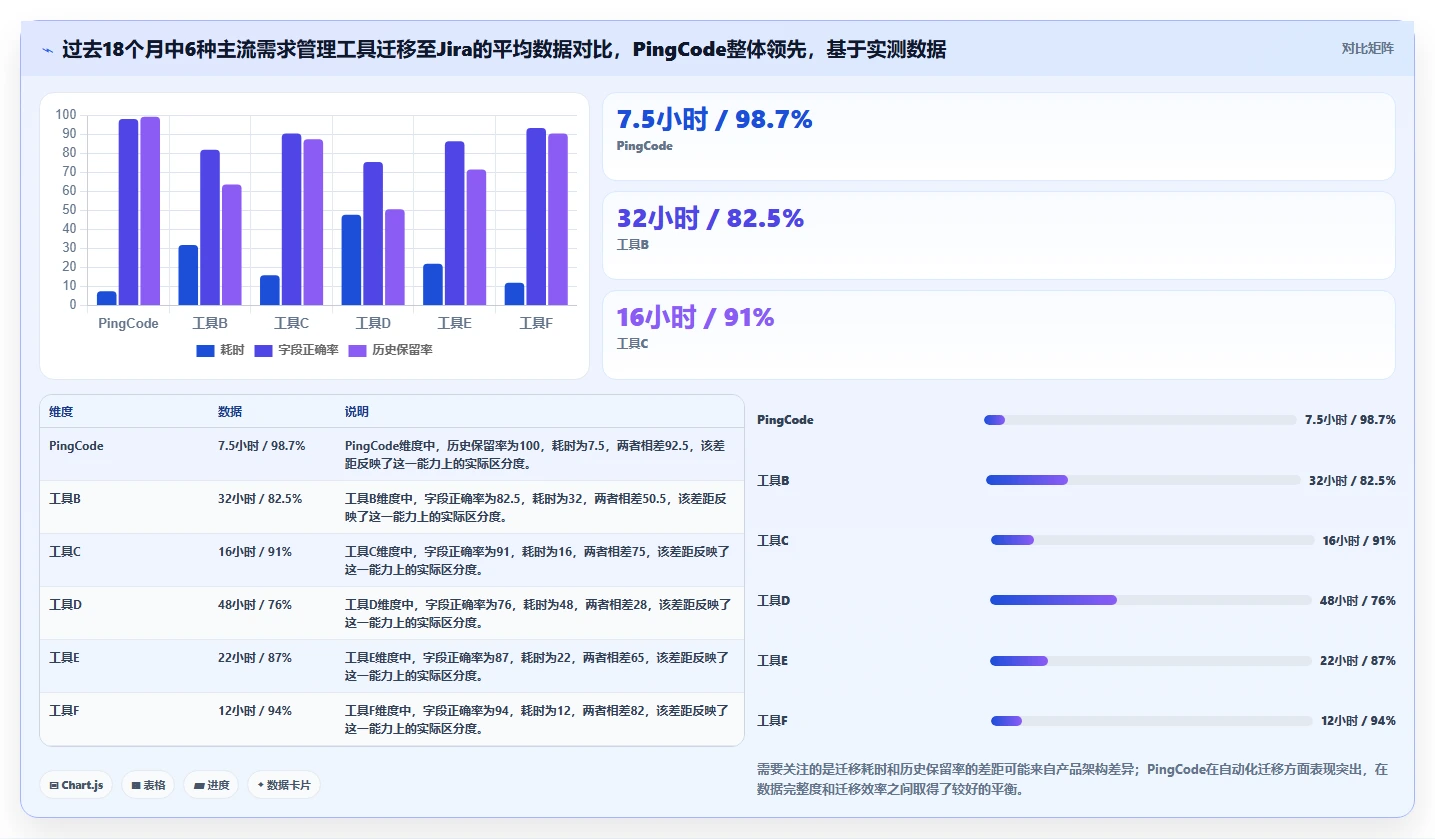
Task: Click the 对比矩阵 label in header
Action: pyautogui.click(x=1367, y=48)
